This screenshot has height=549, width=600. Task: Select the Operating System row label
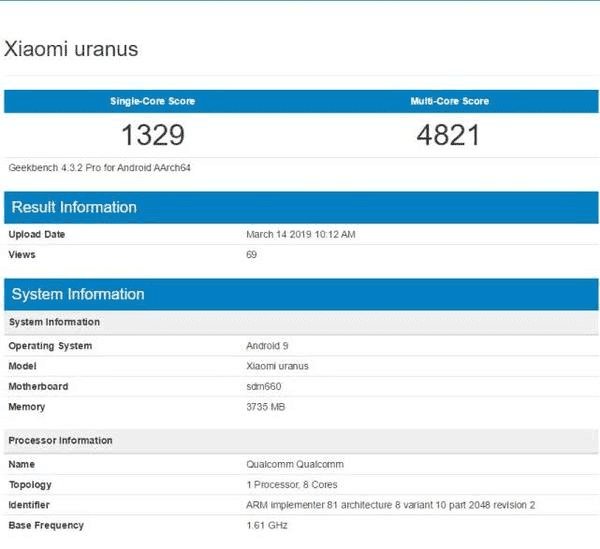pos(50,346)
